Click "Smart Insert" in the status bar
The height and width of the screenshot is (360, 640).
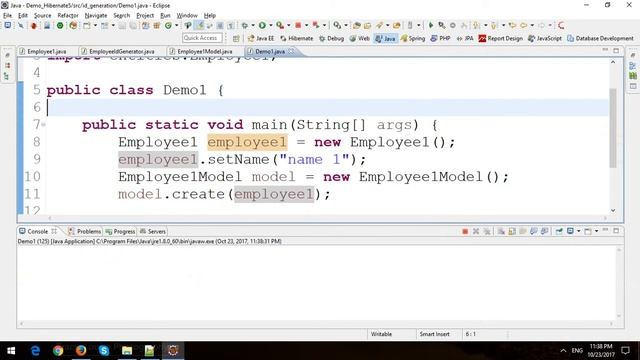click(x=434, y=334)
